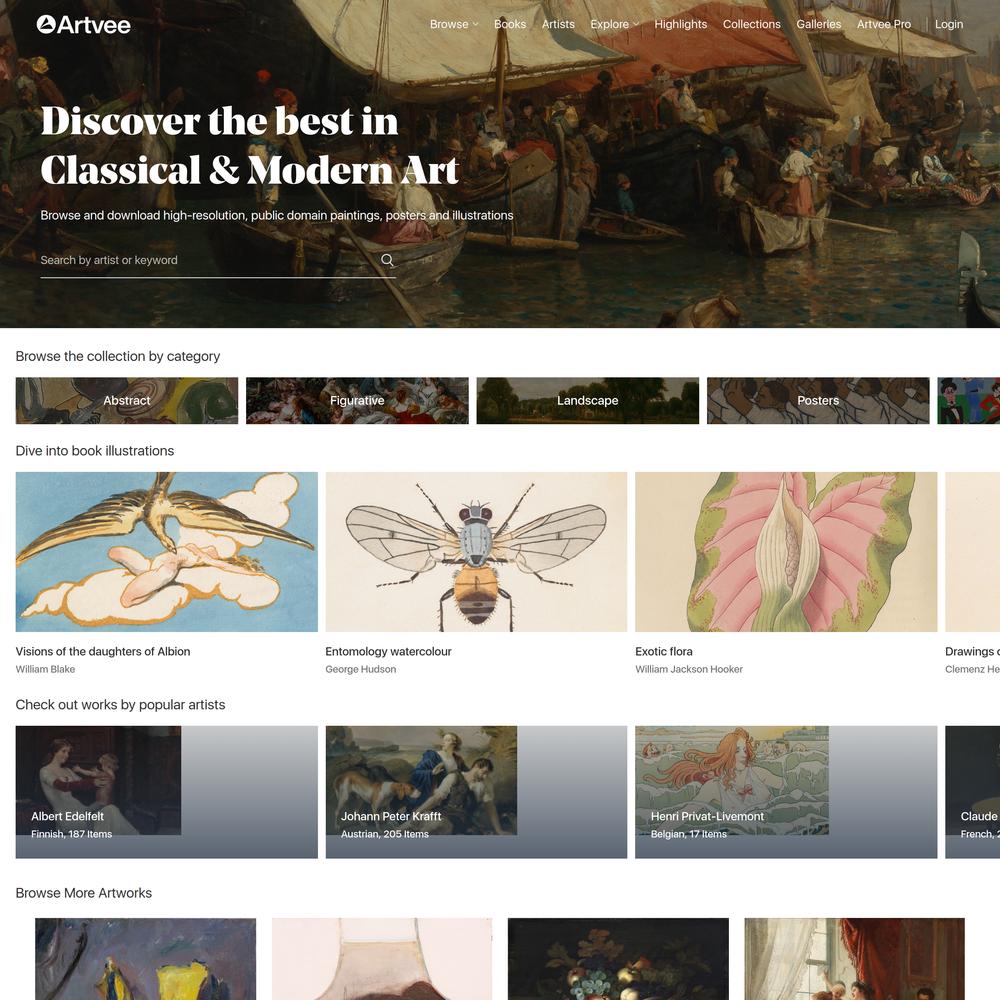
Task: Expand the Browse dropdown menu
Action: coord(453,24)
